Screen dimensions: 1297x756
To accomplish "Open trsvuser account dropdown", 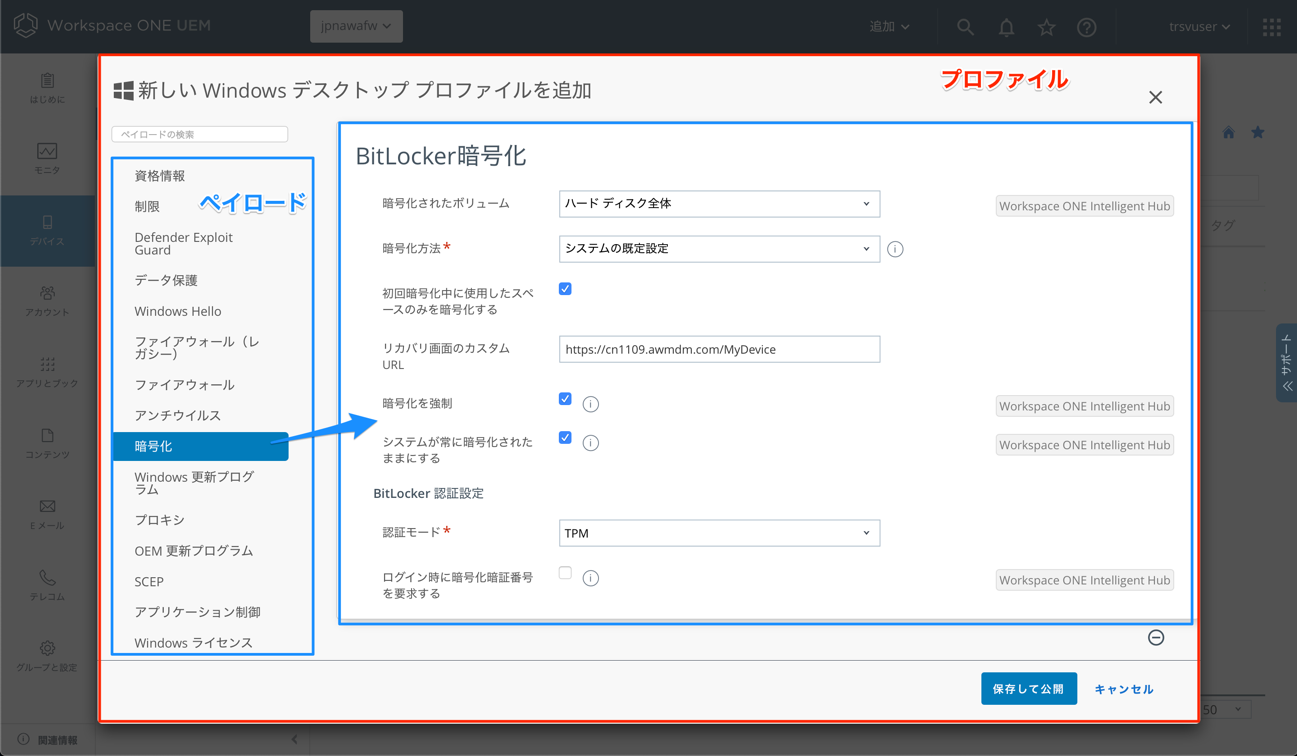I will 1200,27.
